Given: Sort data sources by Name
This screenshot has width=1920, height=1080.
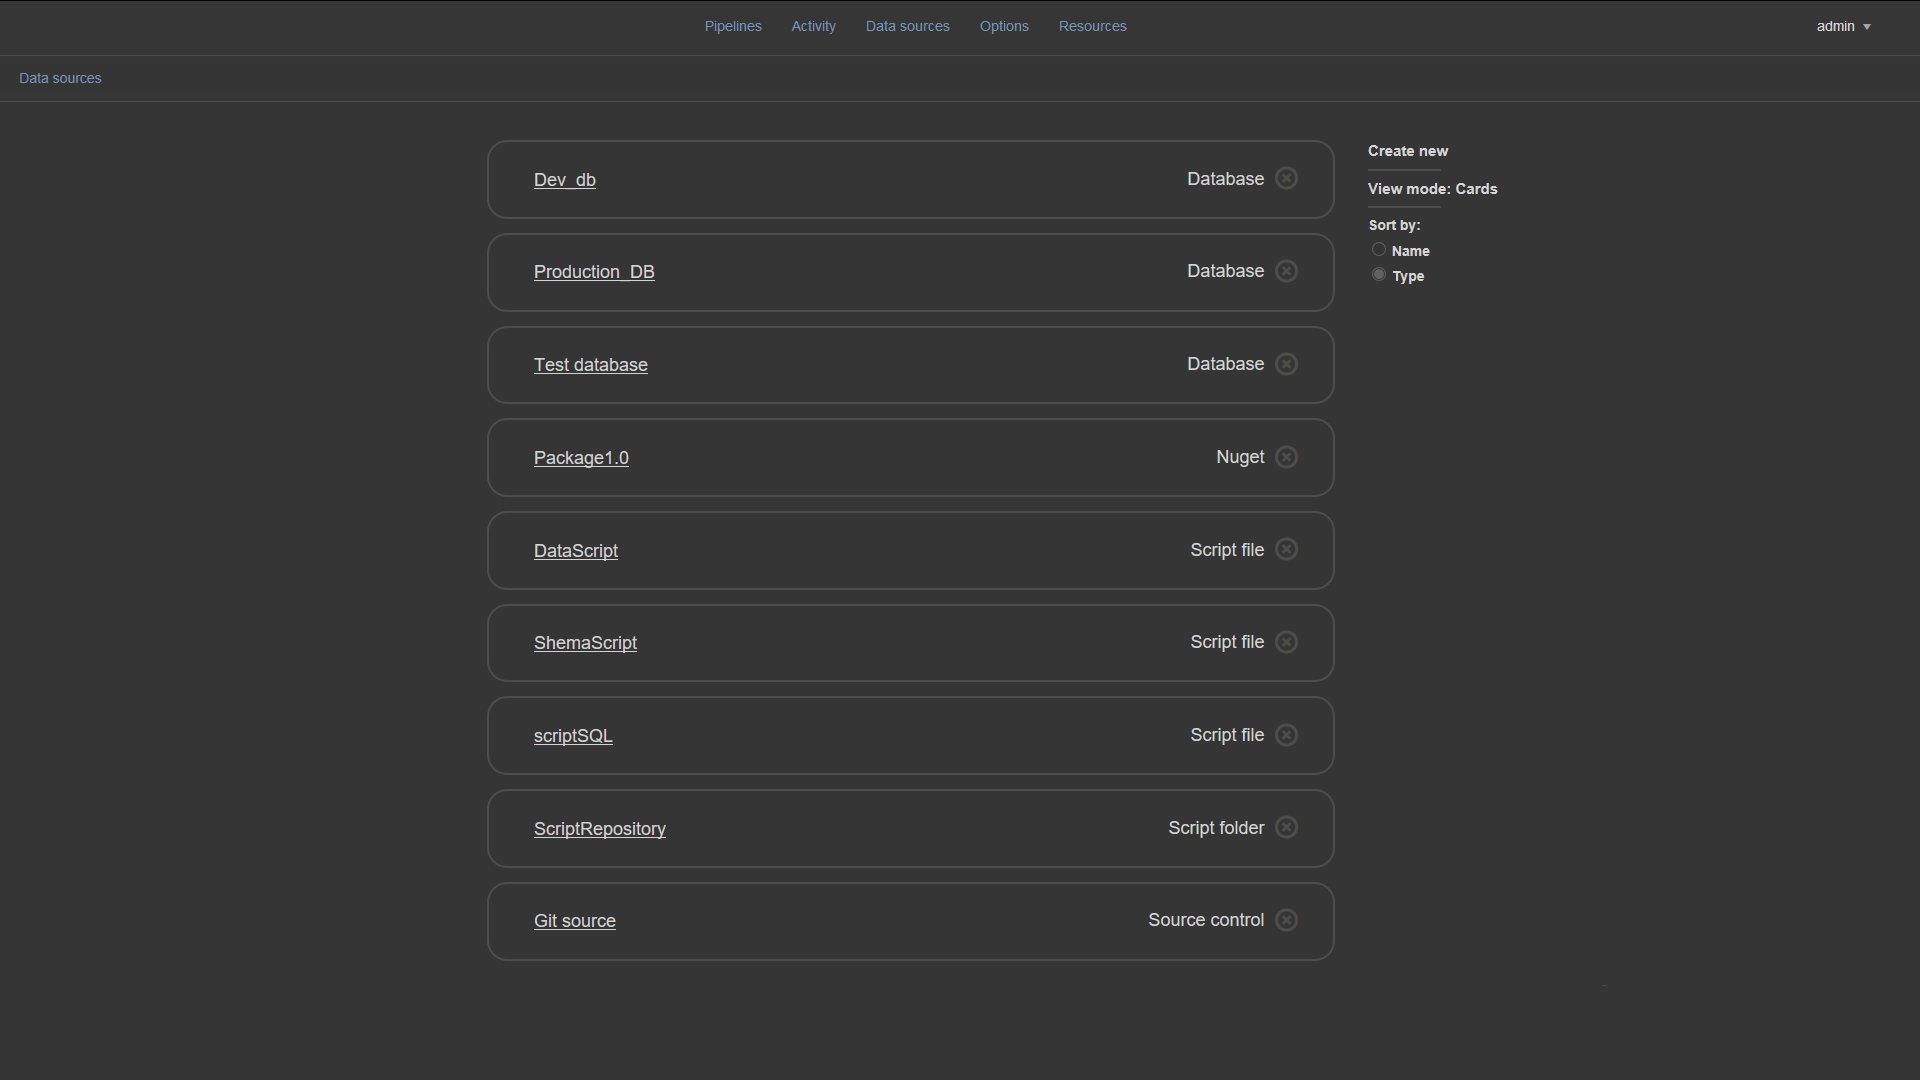Looking at the screenshot, I should [x=1379, y=250].
